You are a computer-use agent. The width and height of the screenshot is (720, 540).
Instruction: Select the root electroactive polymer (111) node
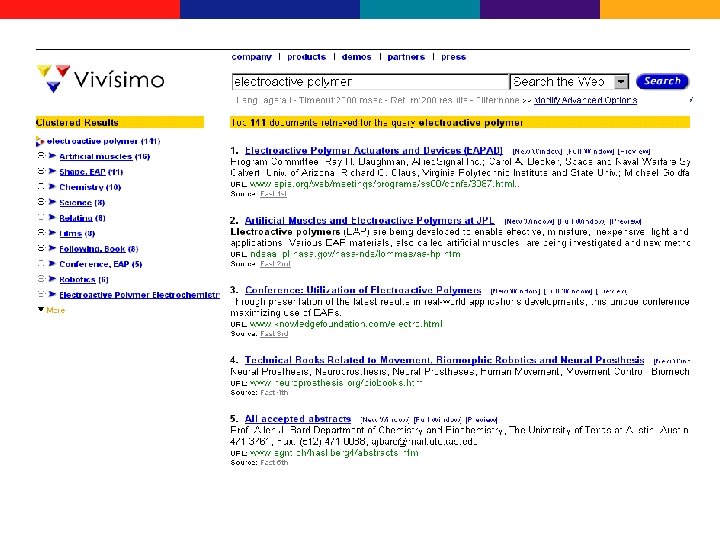(x=103, y=141)
